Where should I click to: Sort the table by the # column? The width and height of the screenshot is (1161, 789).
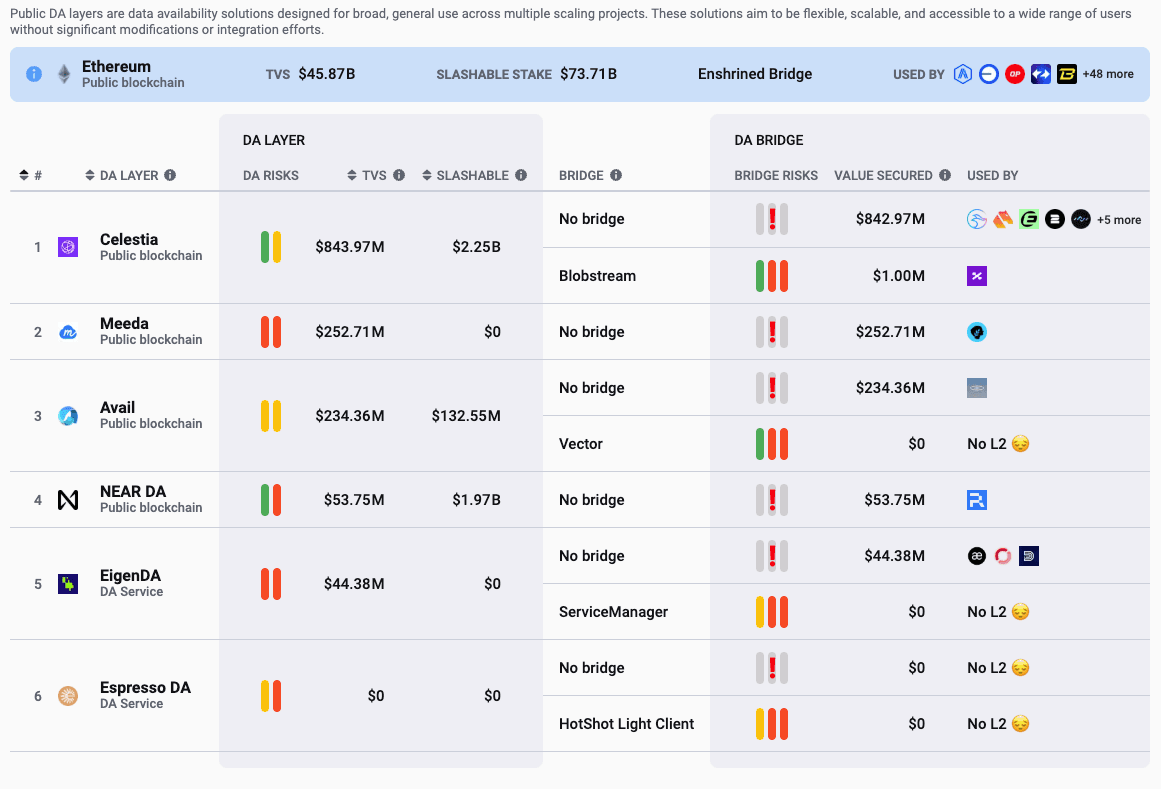click(30, 175)
